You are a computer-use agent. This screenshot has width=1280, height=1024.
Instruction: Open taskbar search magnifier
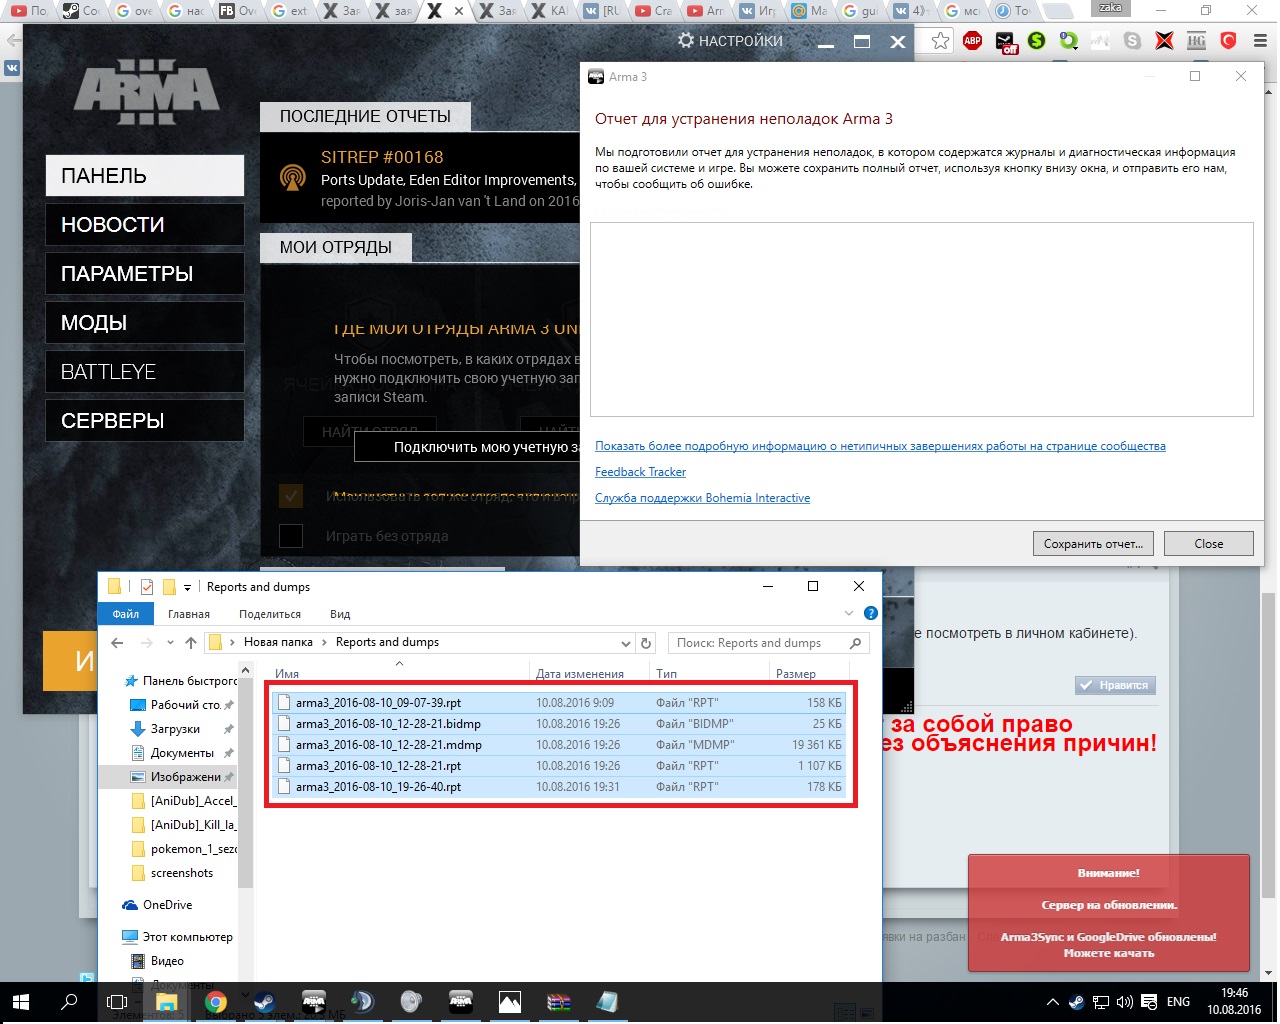click(69, 1001)
